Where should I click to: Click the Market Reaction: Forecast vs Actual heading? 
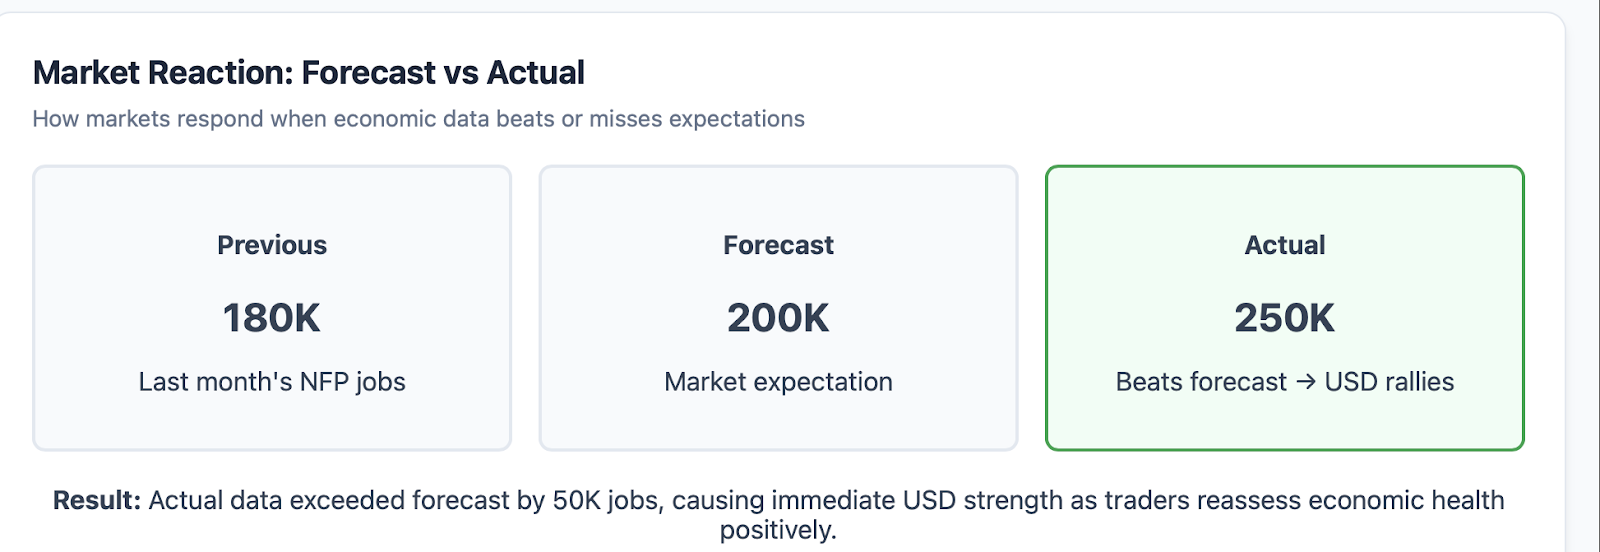[x=308, y=73]
